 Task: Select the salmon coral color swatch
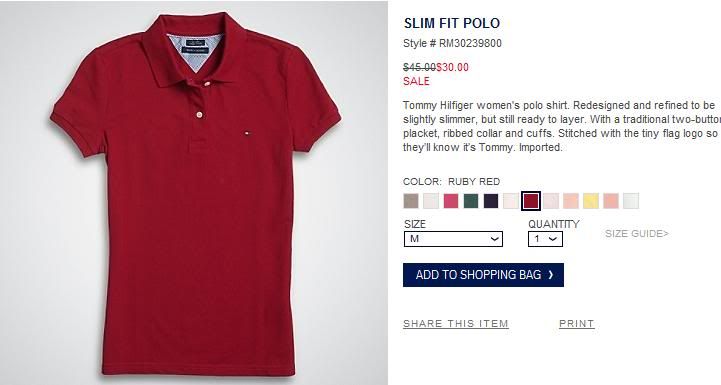[611, 201]
